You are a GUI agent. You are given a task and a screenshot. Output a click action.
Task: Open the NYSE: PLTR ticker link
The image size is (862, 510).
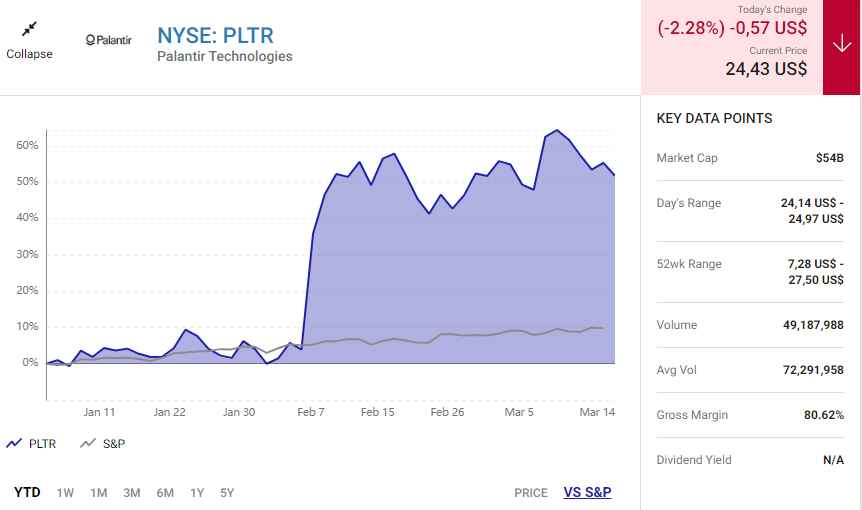click(x=215, y=34)
